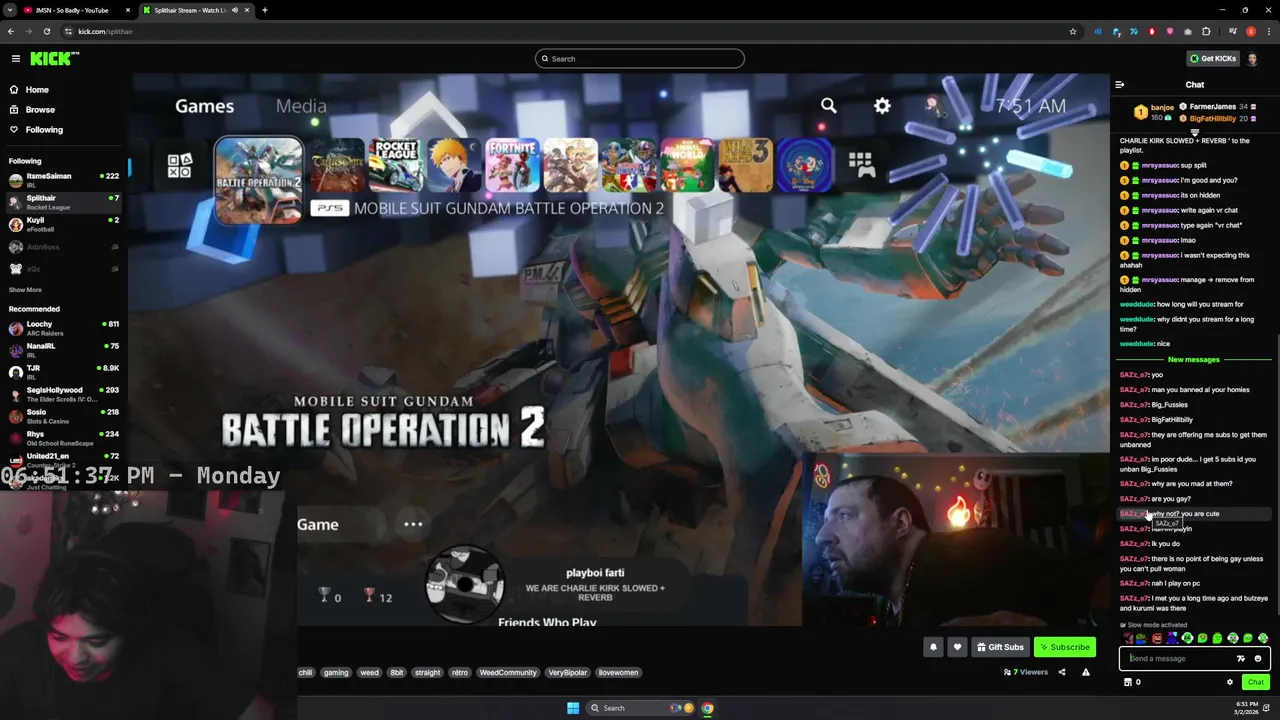Screen dimensions: 1280x720
Task: Click the first emote above chat input
Action: pyautogui.click(x=1127, y=638)
